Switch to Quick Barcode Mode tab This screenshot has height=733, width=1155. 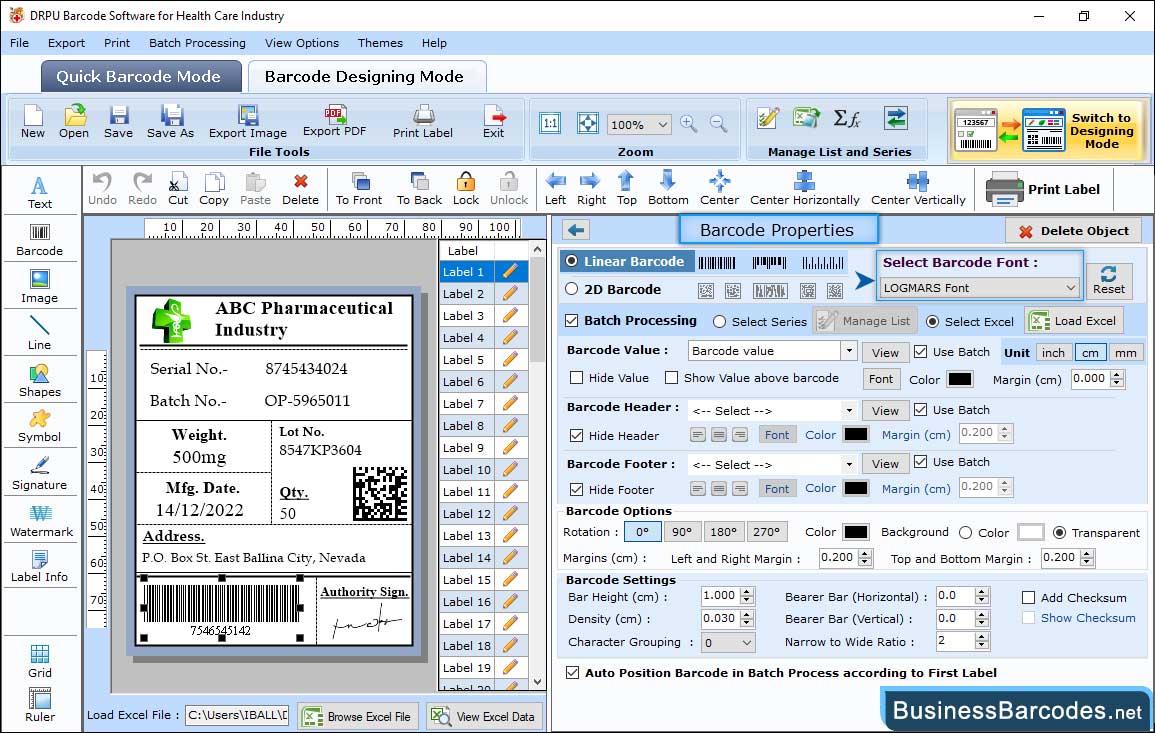[140, 77]
